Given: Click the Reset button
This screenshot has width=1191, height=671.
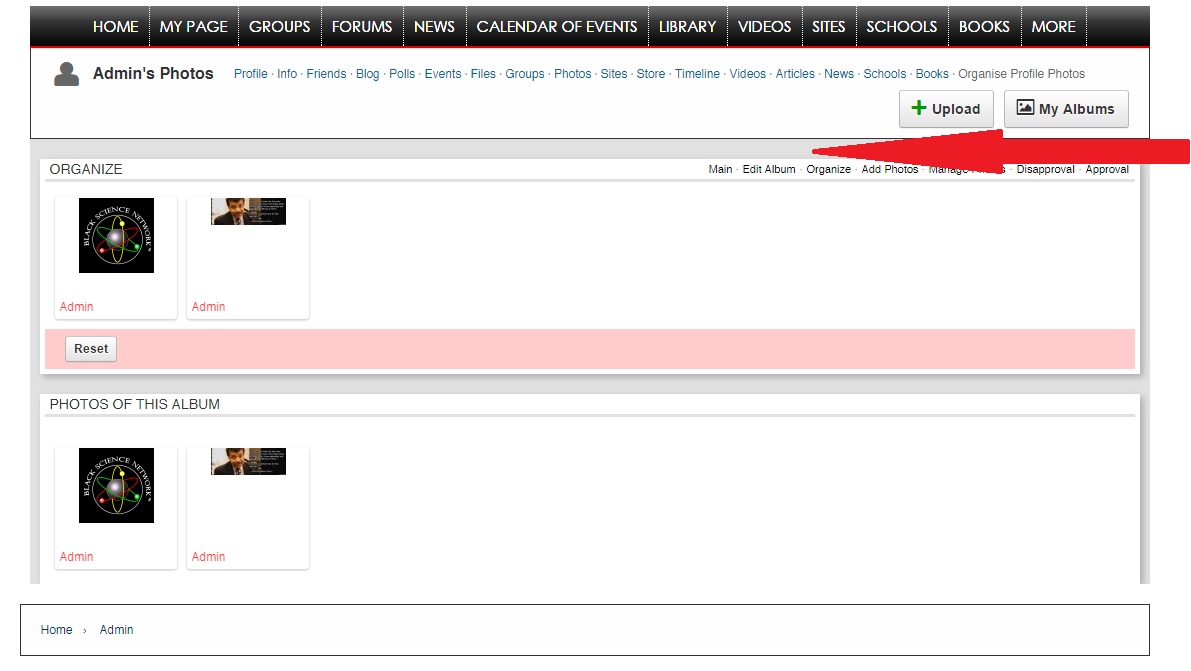Looking at the screenshot, I should point(91,349).
